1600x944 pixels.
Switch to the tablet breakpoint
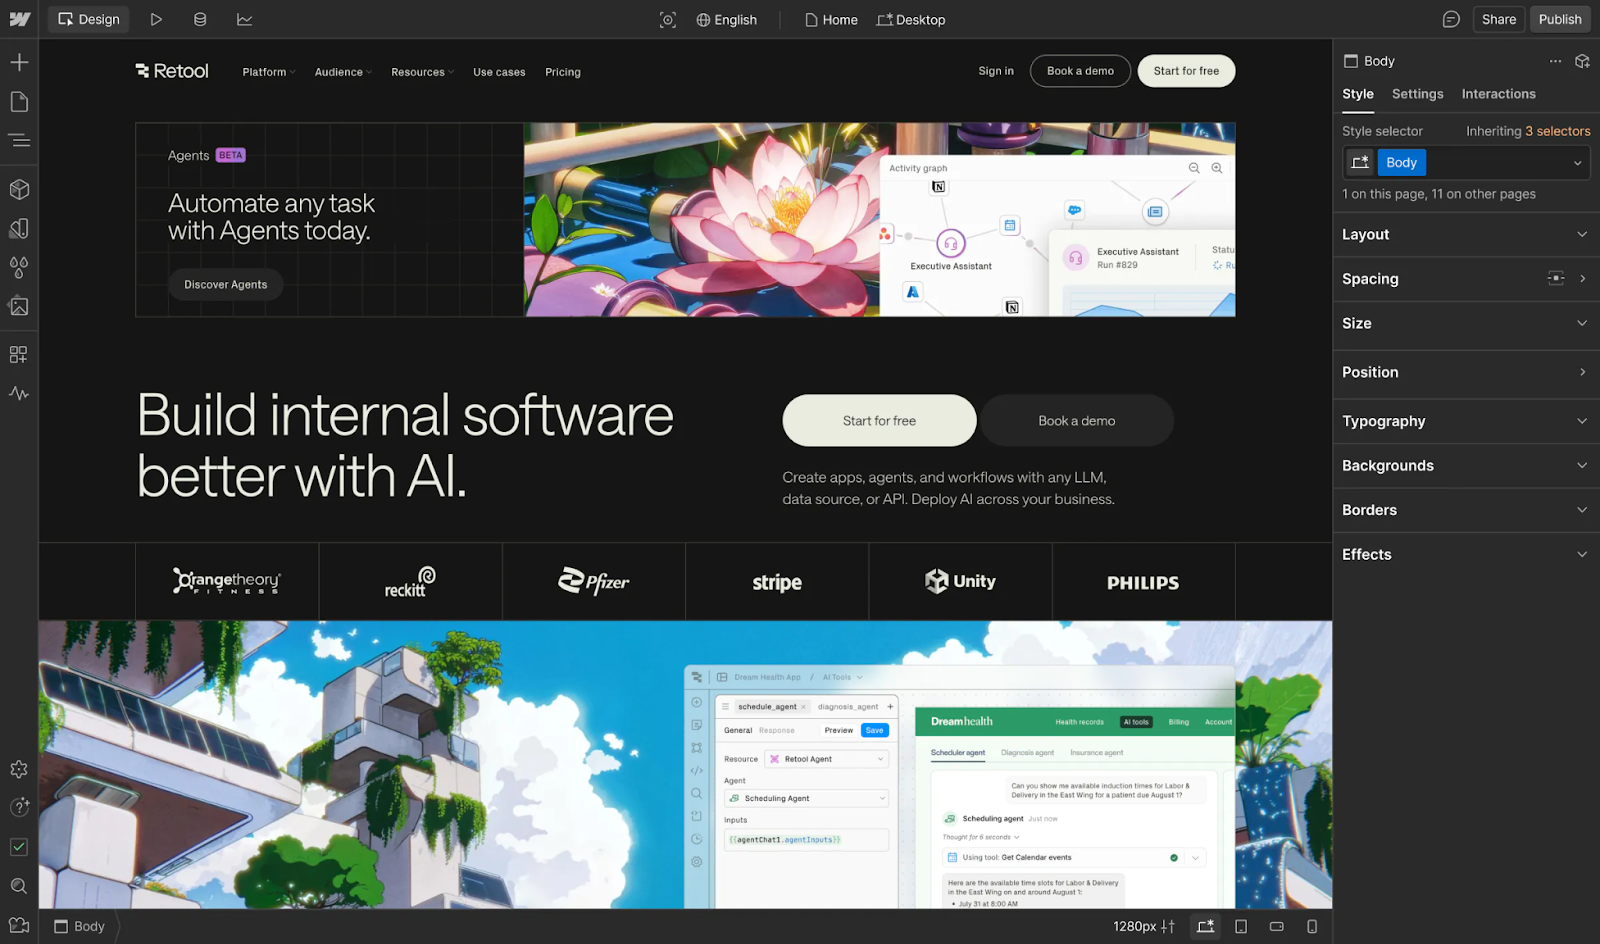1241,926
